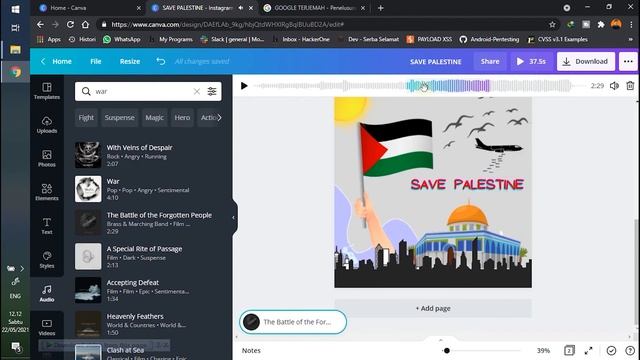Open the Canva help button

630,350
